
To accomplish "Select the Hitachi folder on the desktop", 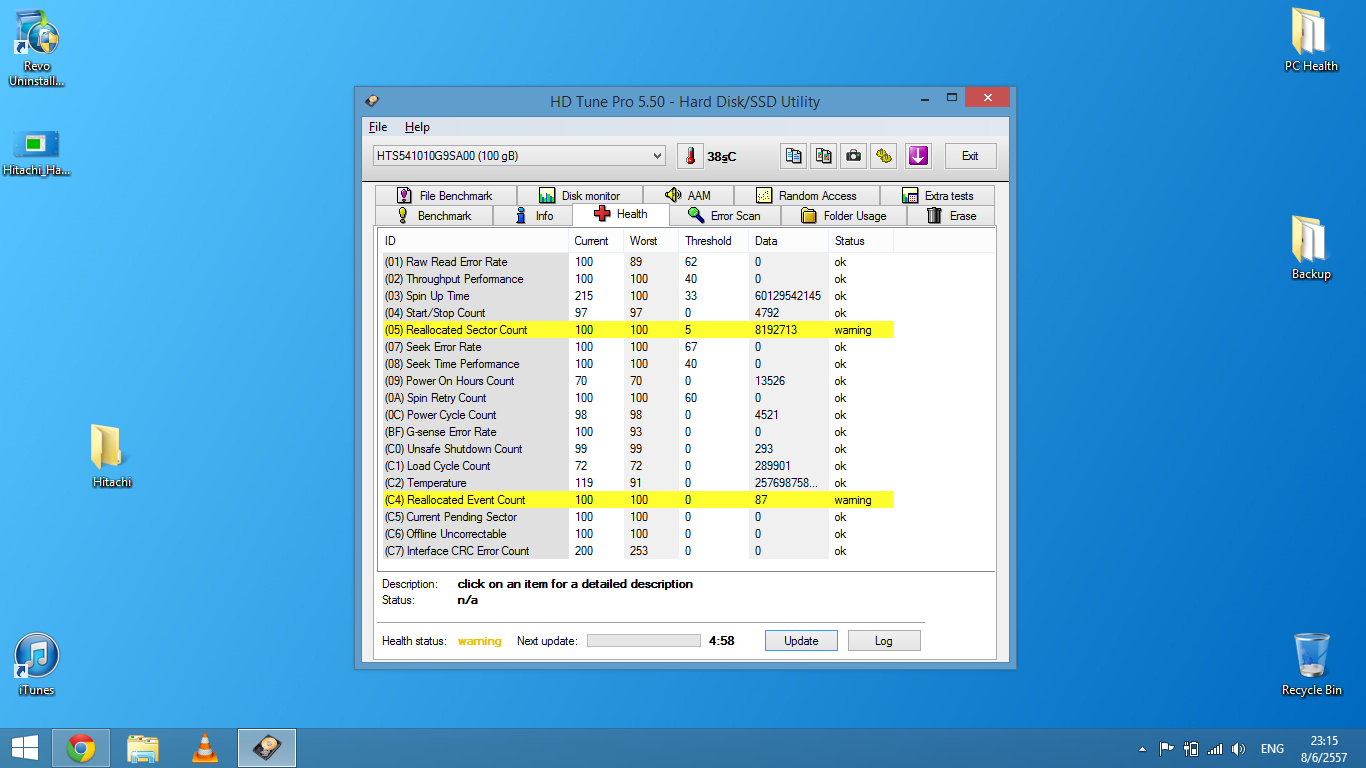I will click(112, 456).
